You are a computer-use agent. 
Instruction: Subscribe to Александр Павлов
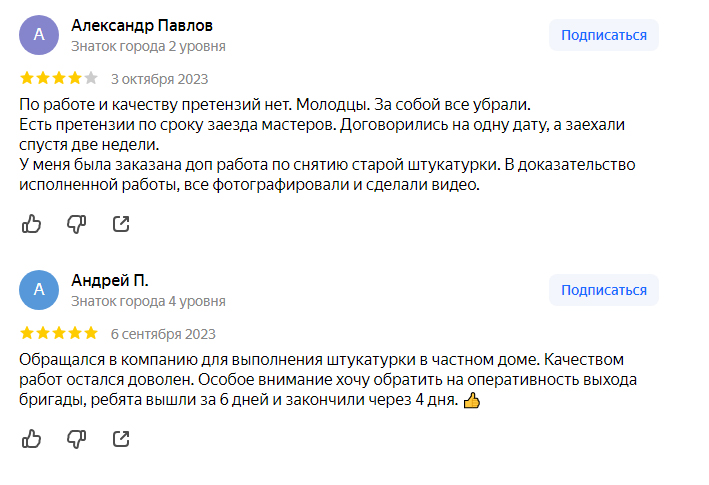(x=603, y=35)
